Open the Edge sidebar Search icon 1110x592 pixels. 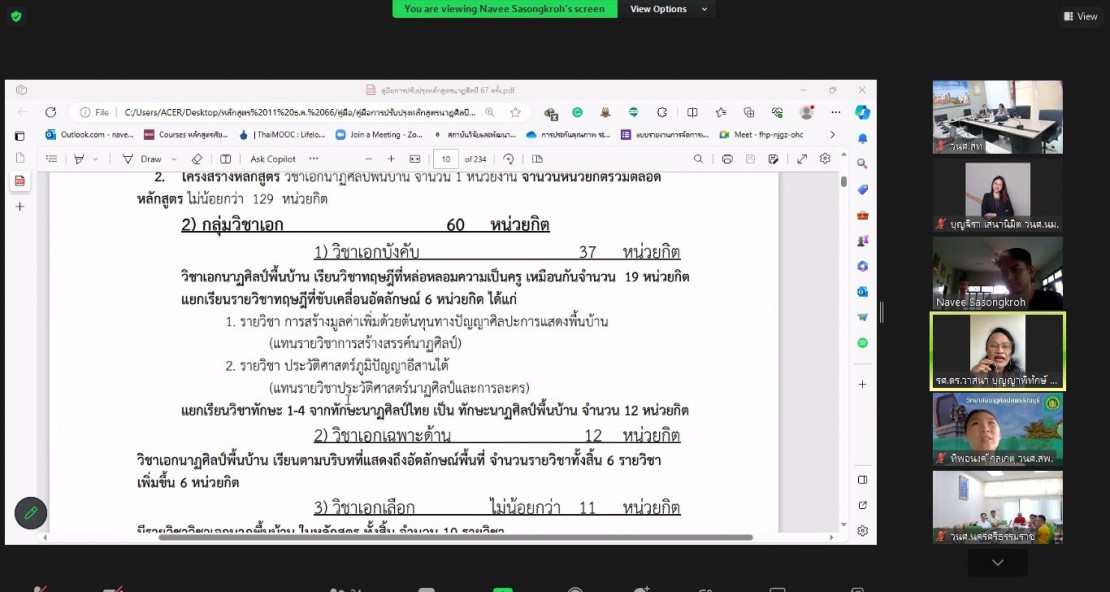click(862, 164)
